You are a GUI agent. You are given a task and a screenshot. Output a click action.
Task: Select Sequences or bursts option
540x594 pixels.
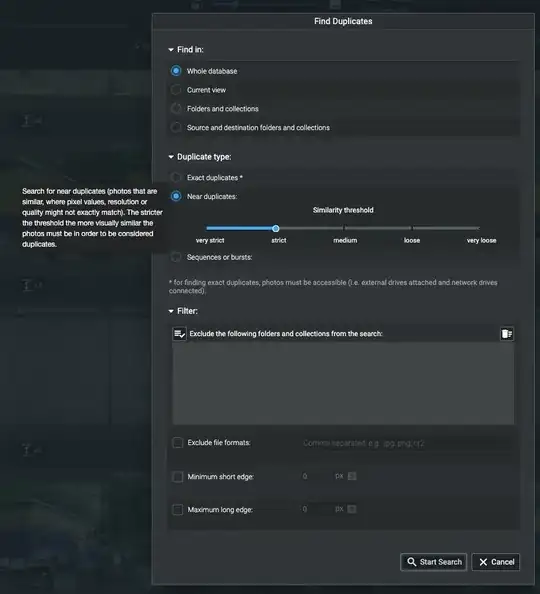176,257
